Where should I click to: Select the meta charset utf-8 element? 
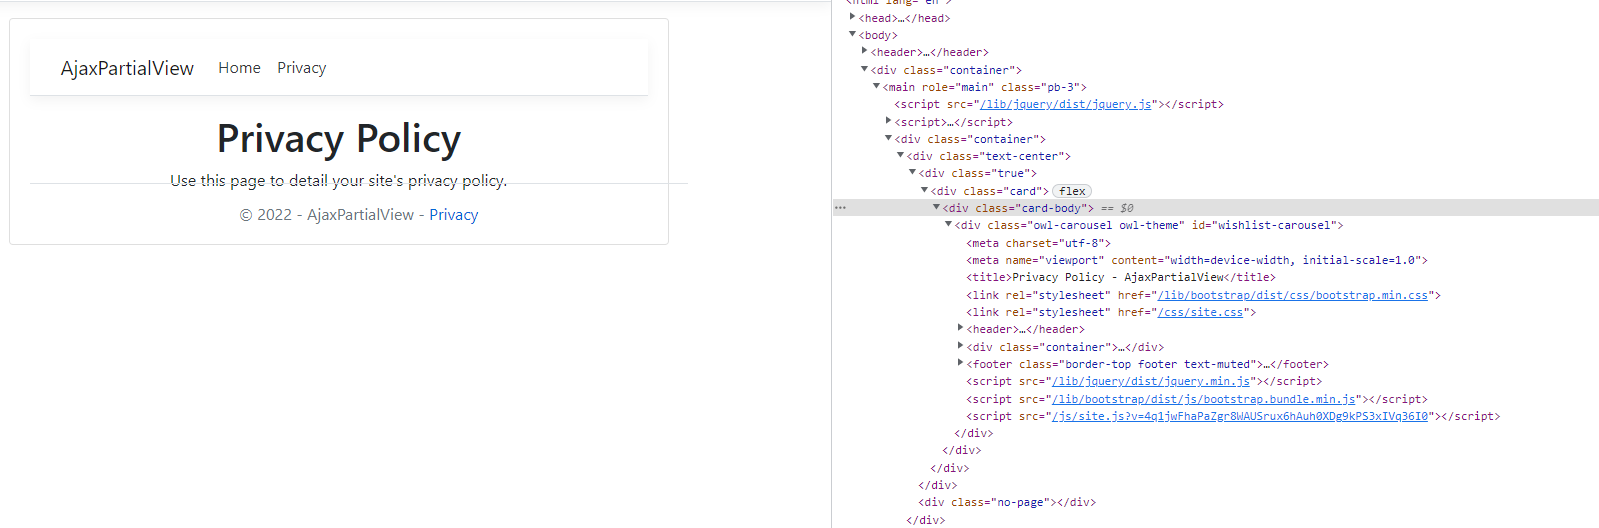pos(1038,243)
